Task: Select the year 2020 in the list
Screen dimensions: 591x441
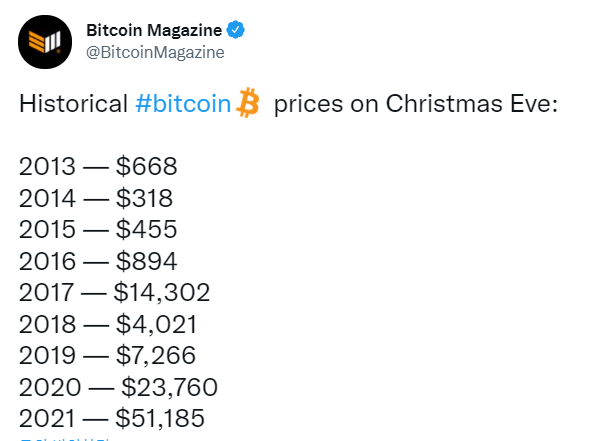Action: 50,387
